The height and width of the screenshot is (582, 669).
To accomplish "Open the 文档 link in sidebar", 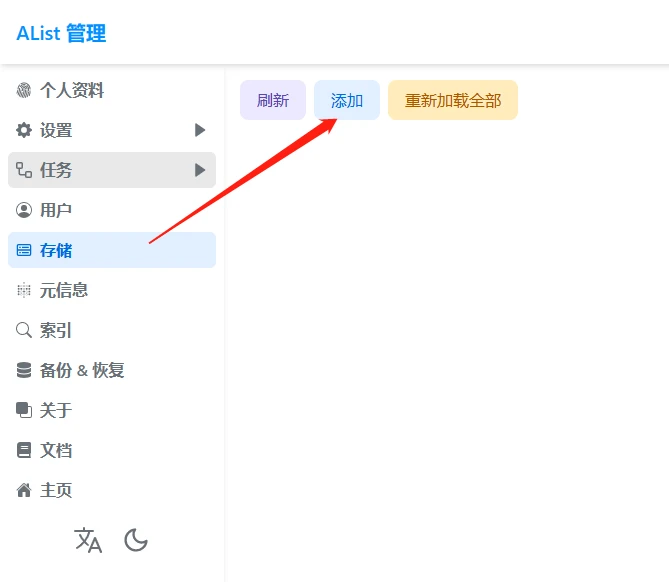I will tap(112, 450).
